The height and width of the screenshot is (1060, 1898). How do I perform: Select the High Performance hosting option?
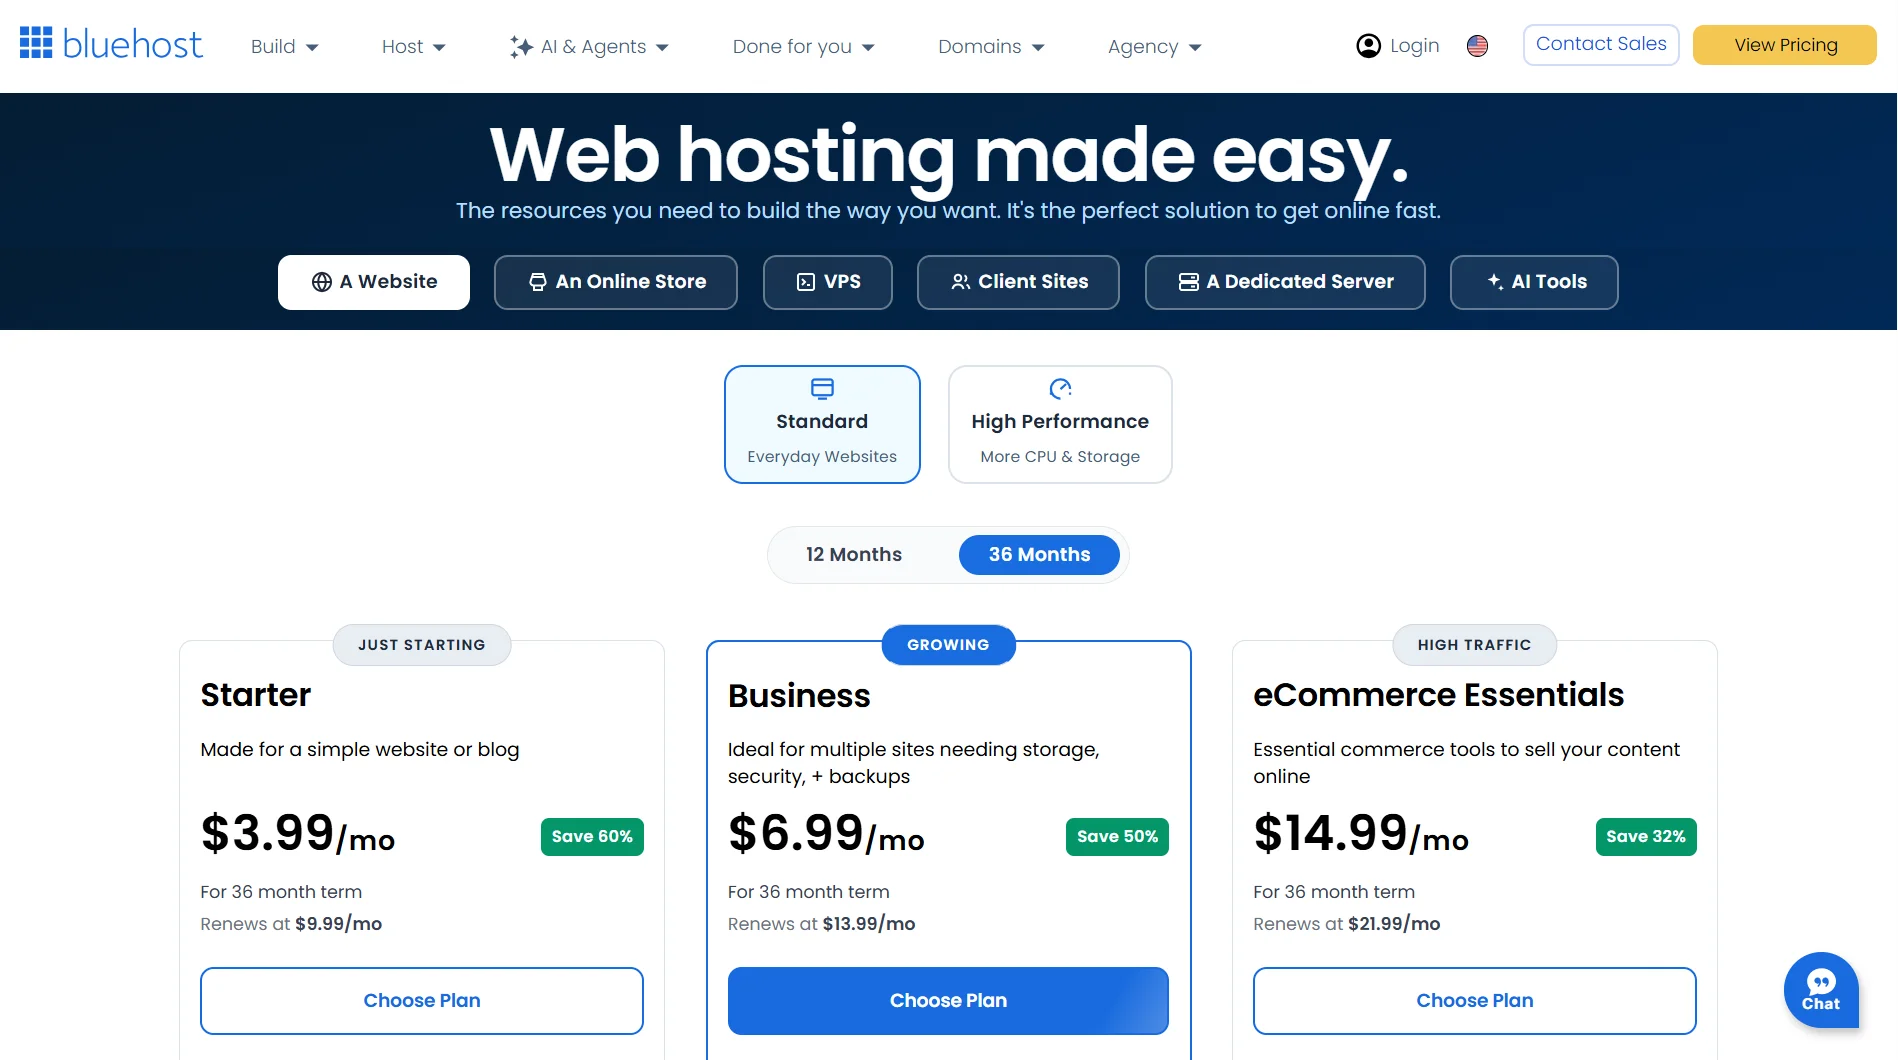click(x=1060, y=424)
